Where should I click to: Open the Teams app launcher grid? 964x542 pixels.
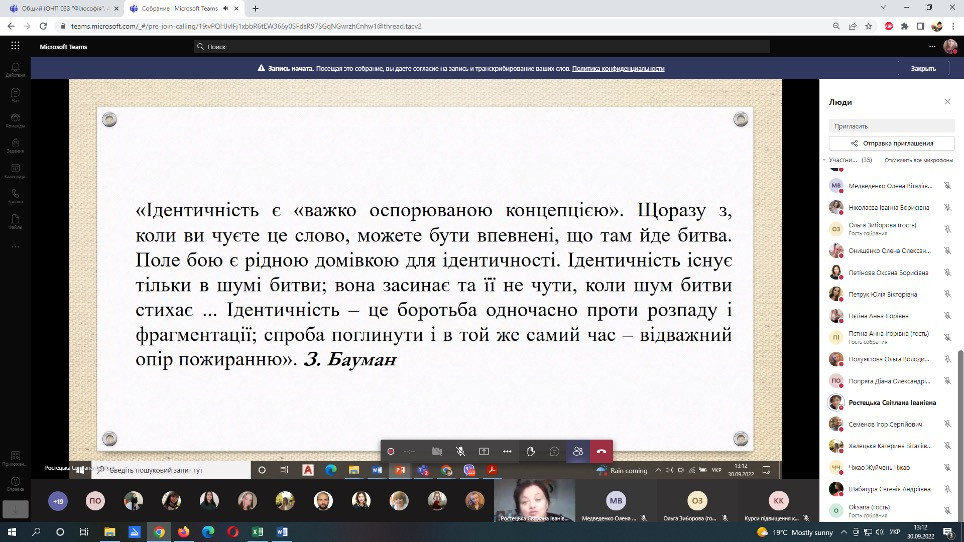tap(15, 46)
